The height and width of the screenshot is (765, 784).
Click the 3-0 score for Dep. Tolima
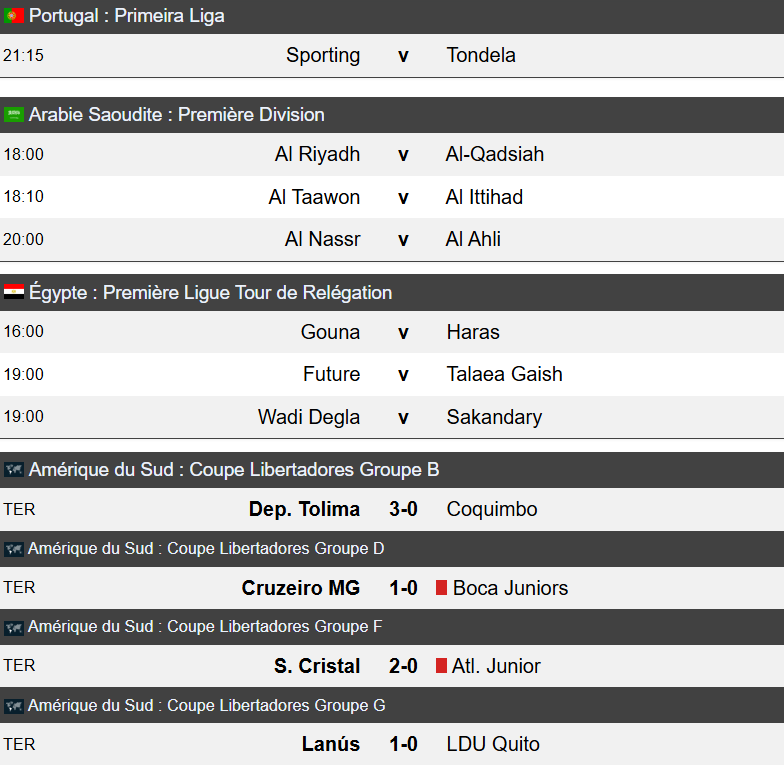click(403, 509)
